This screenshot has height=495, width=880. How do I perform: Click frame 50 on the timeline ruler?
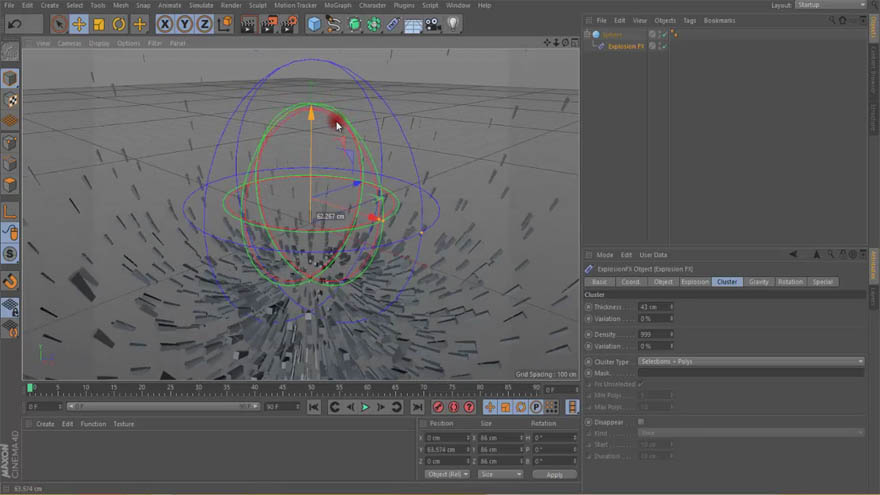coord(311,388)
